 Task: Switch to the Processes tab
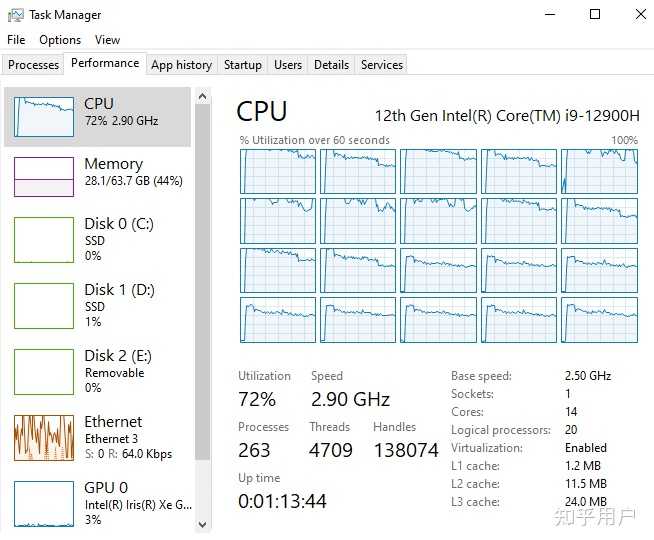coord(34,65)
